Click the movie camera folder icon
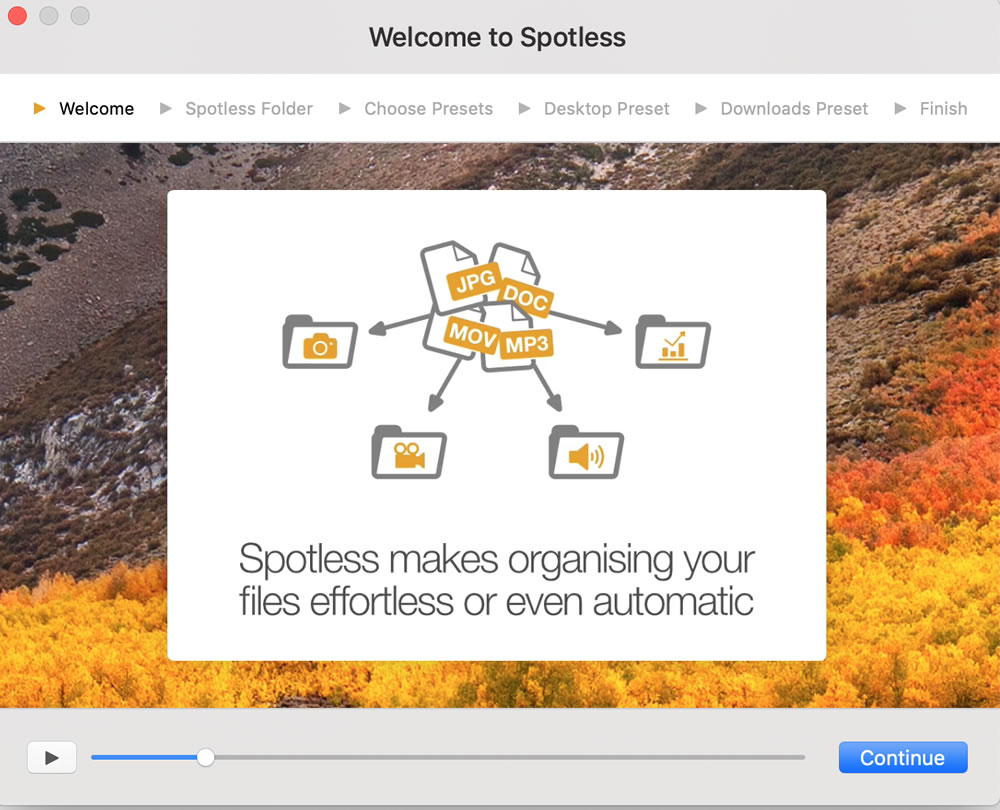 point(409,452)
